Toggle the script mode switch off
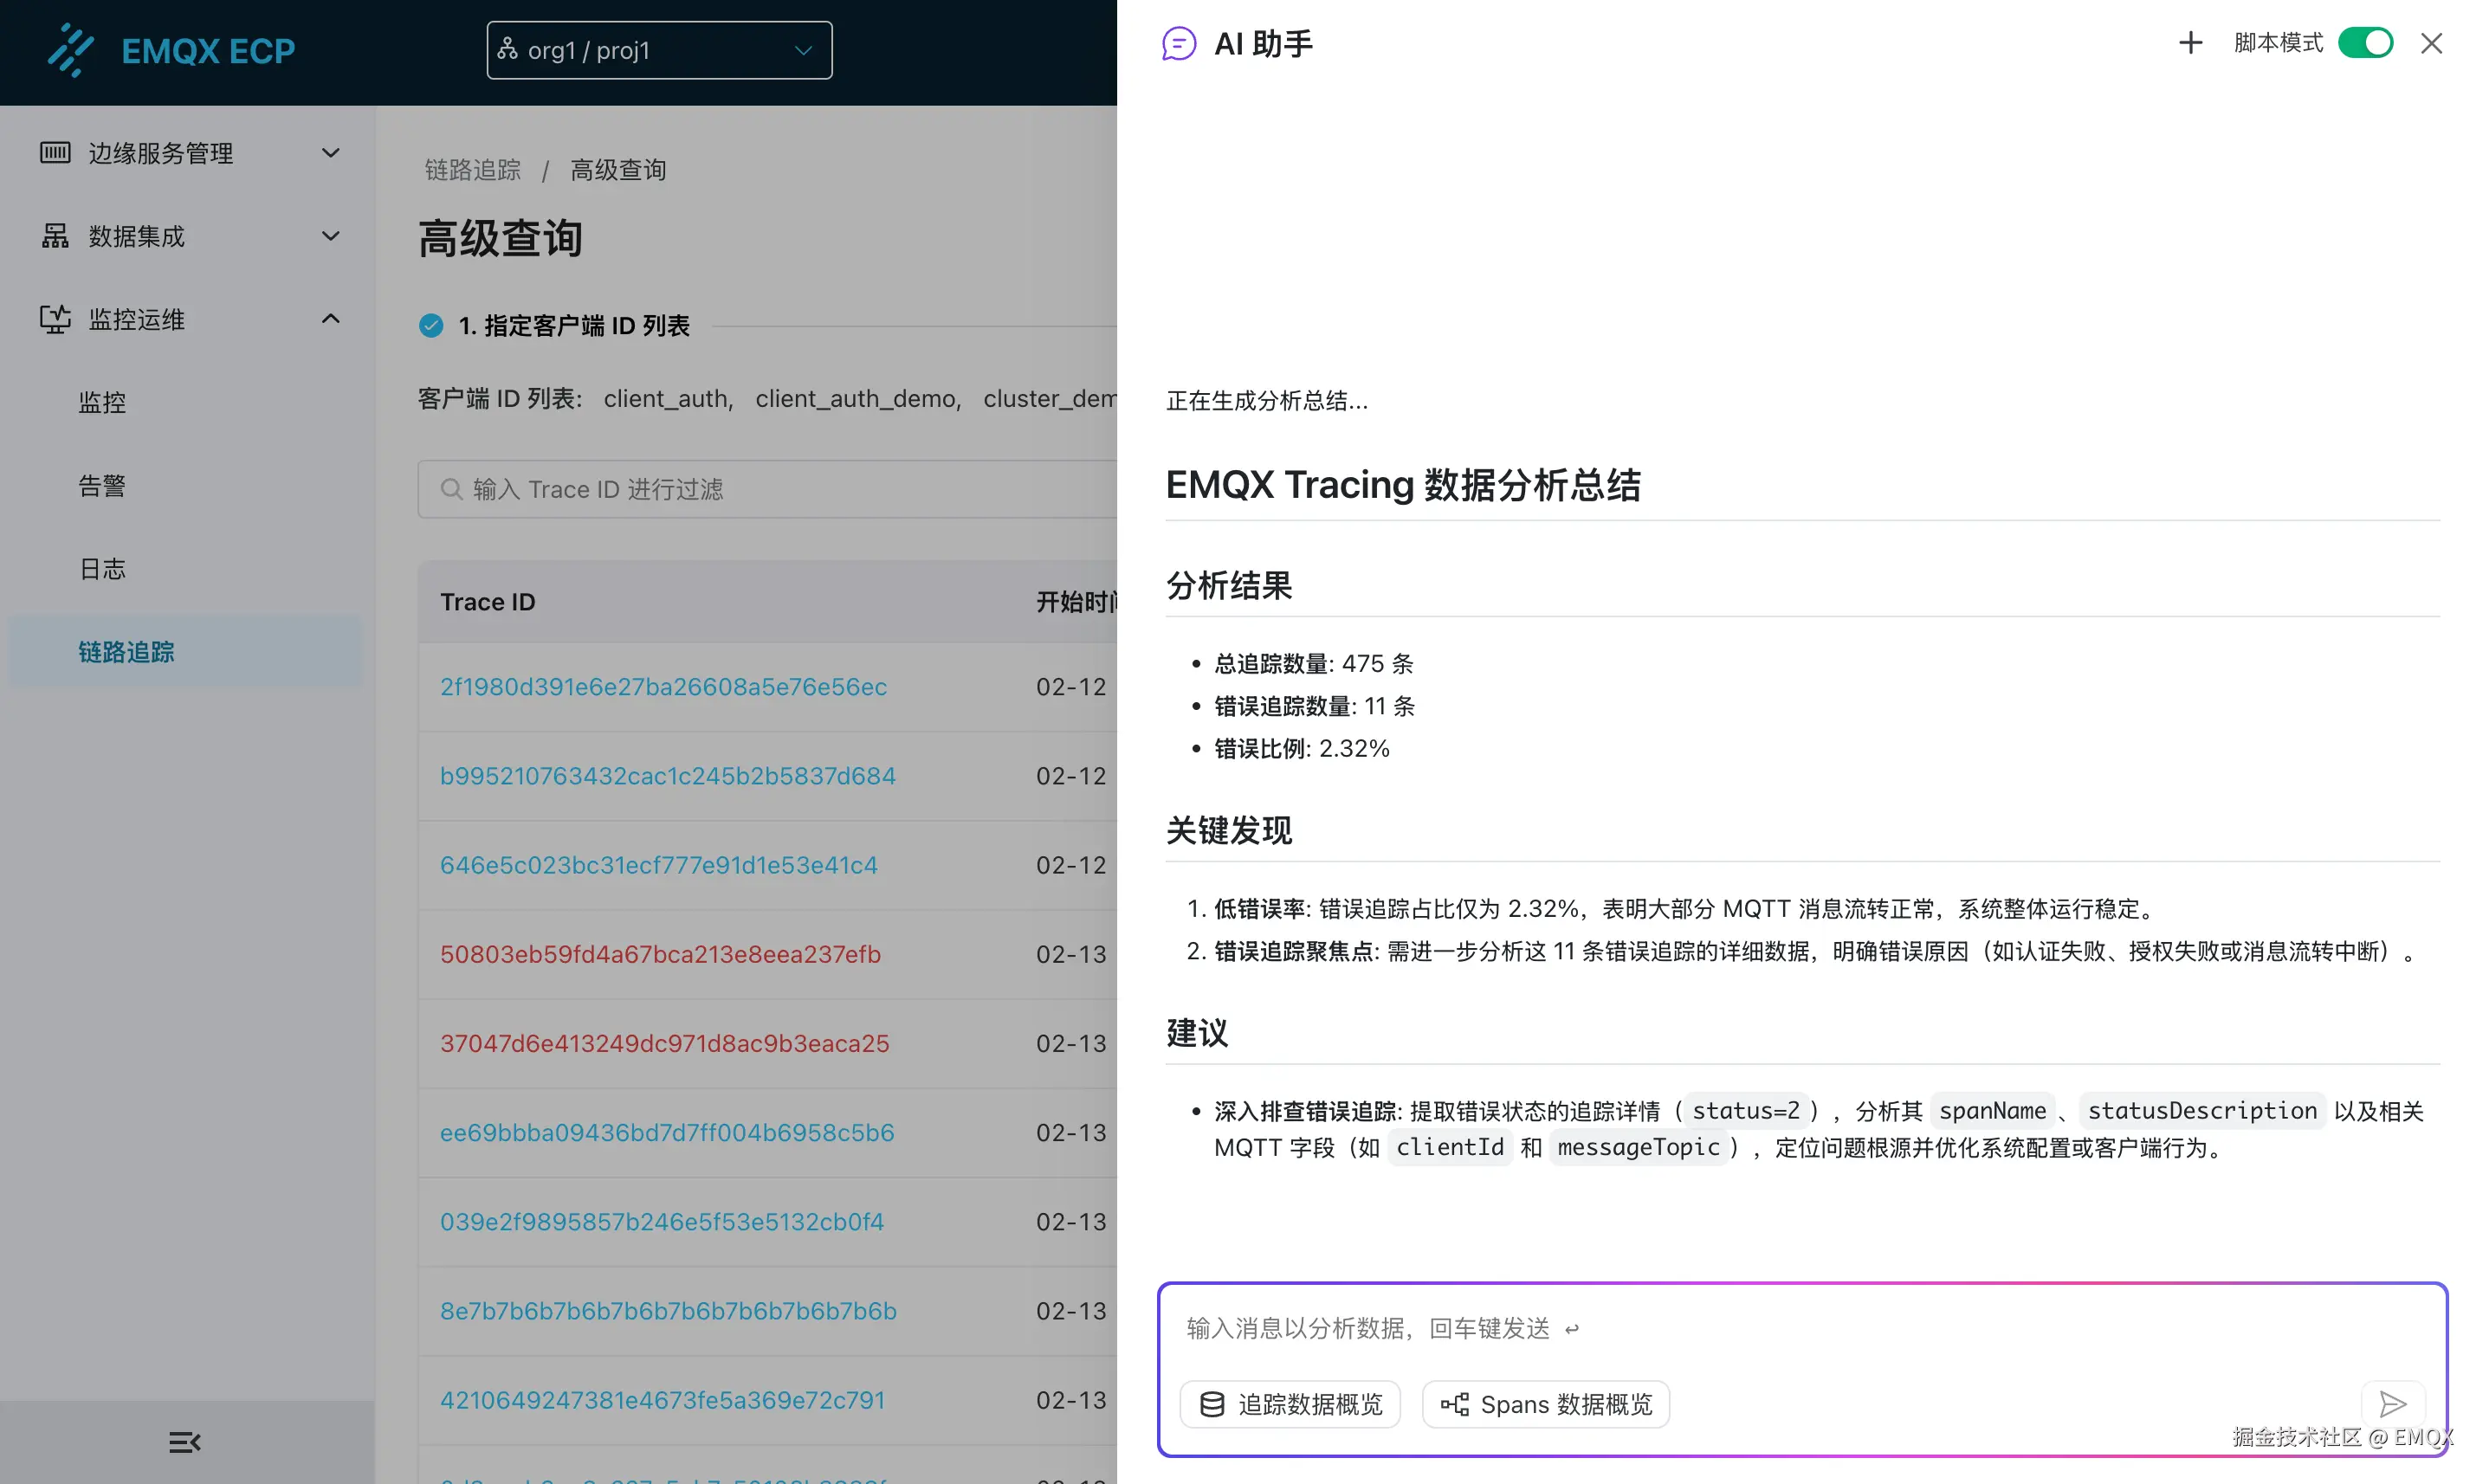 (x=2365, y=43)
